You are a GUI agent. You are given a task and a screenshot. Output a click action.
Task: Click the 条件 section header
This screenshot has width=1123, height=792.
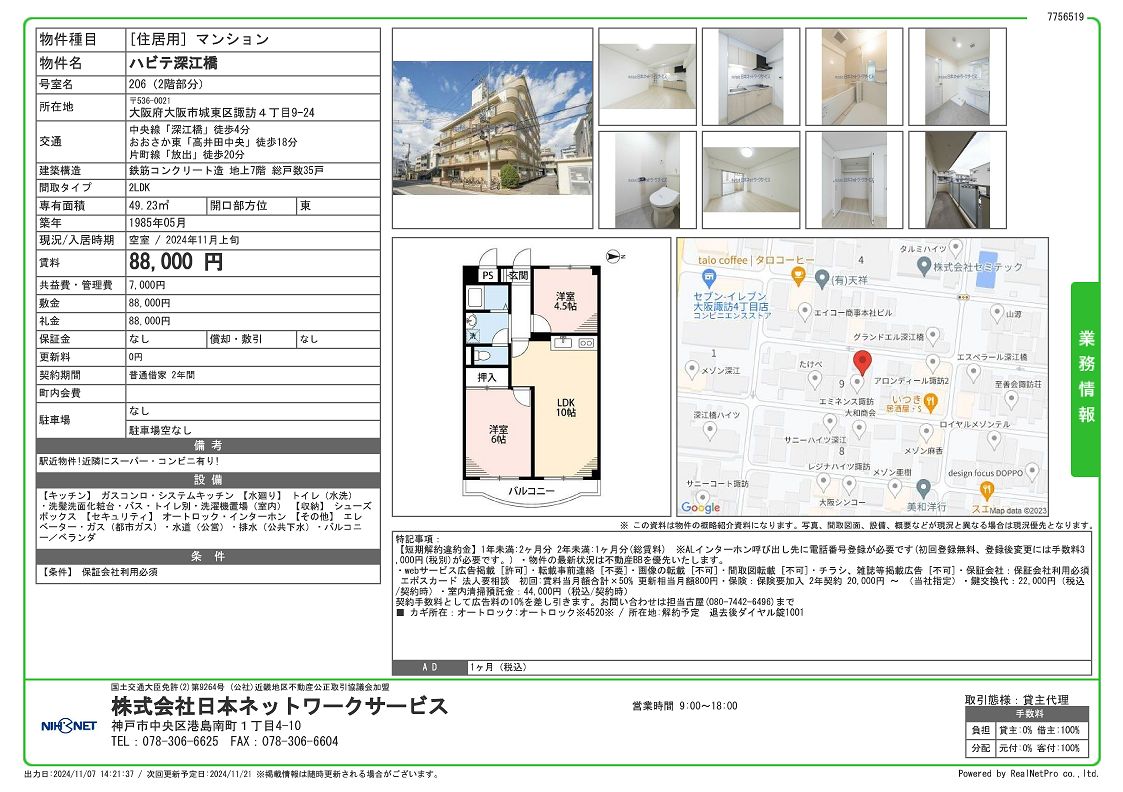(x=208, y=556)
